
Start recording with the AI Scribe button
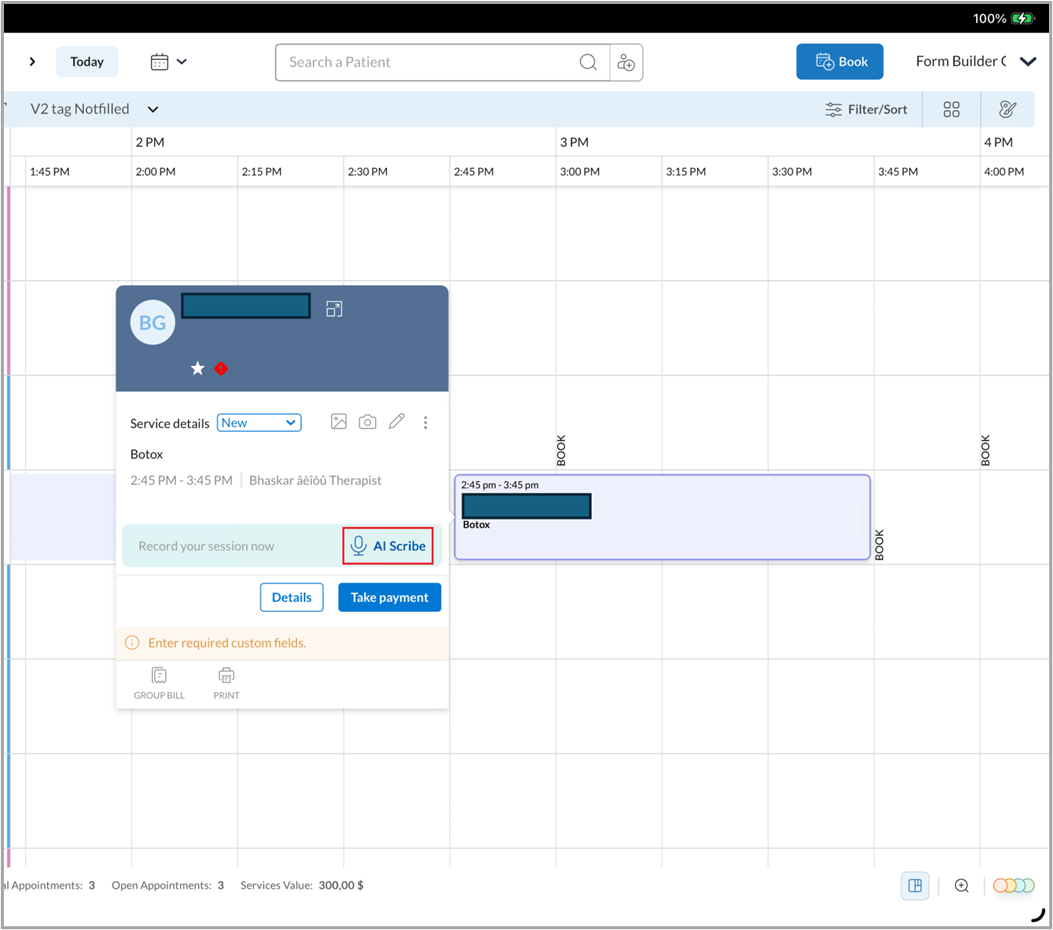(x=388, y=546)
